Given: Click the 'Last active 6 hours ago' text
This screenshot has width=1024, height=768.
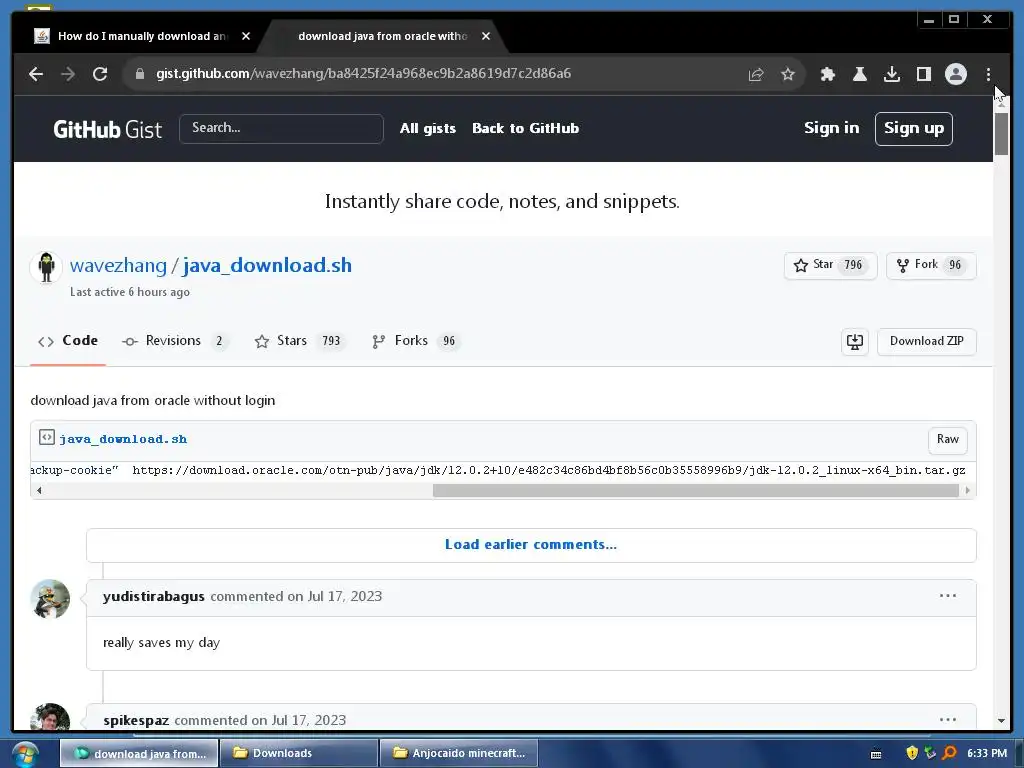Looking at the screenshot, I should click(130, 292).
